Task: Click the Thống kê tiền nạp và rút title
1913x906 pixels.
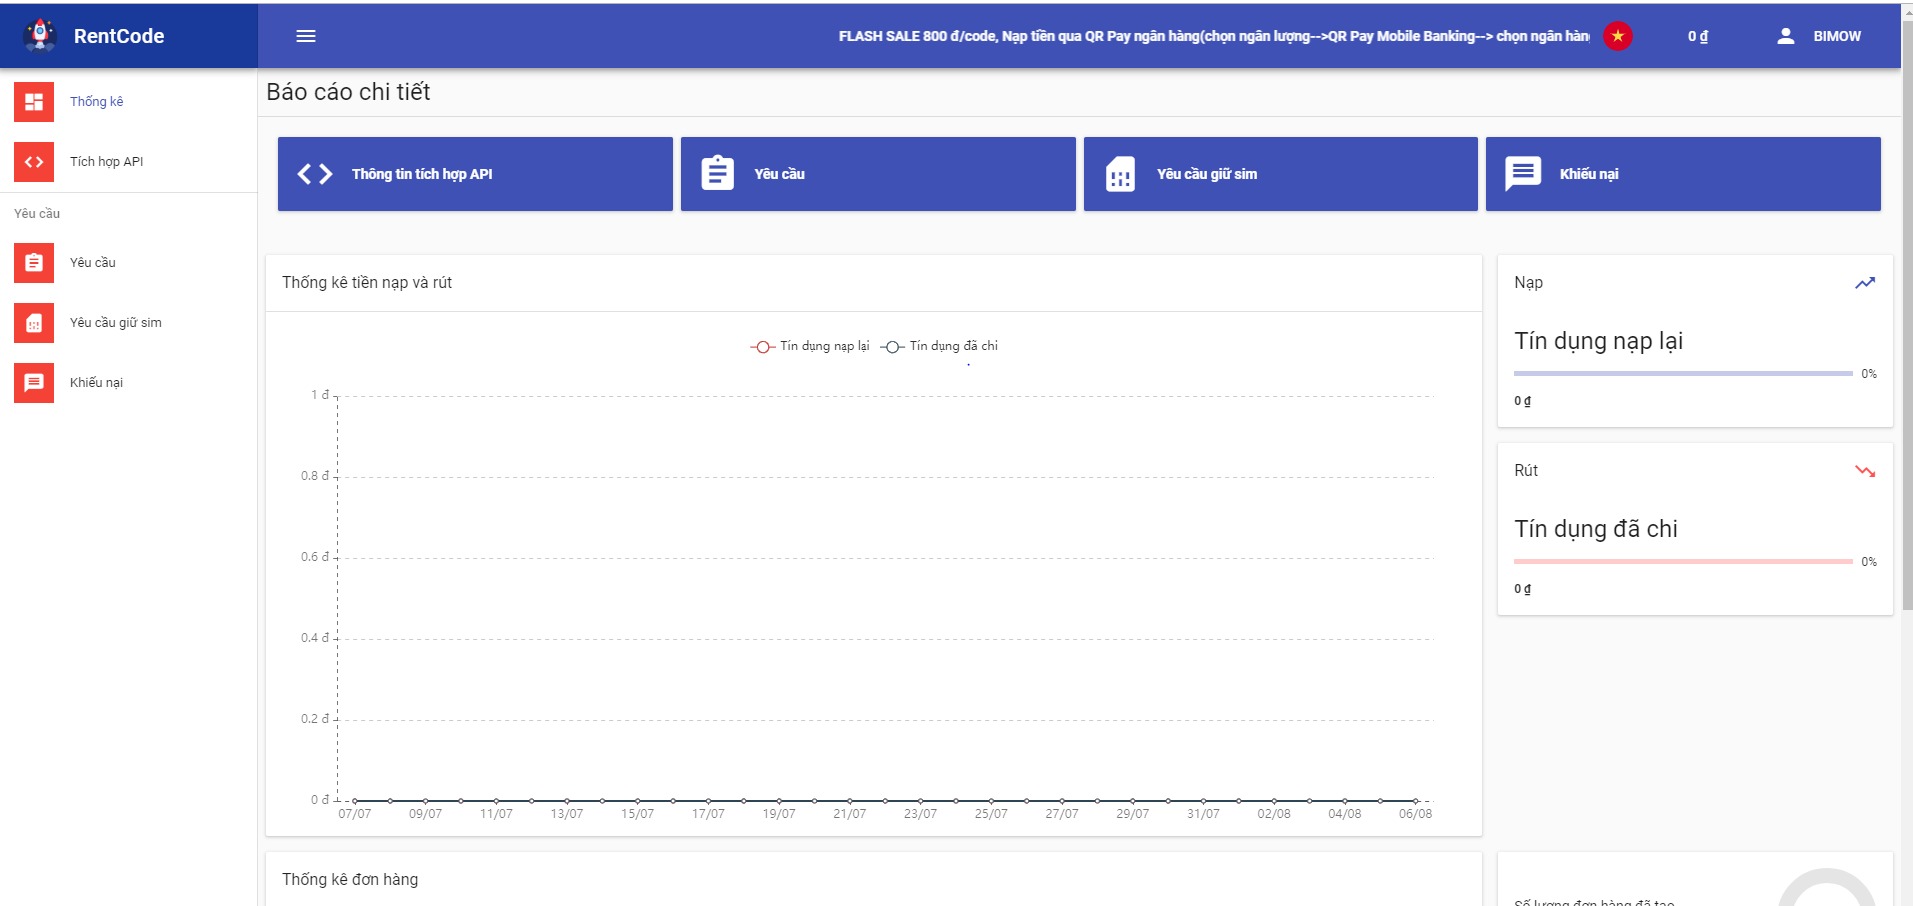Action: coord(367,283)
